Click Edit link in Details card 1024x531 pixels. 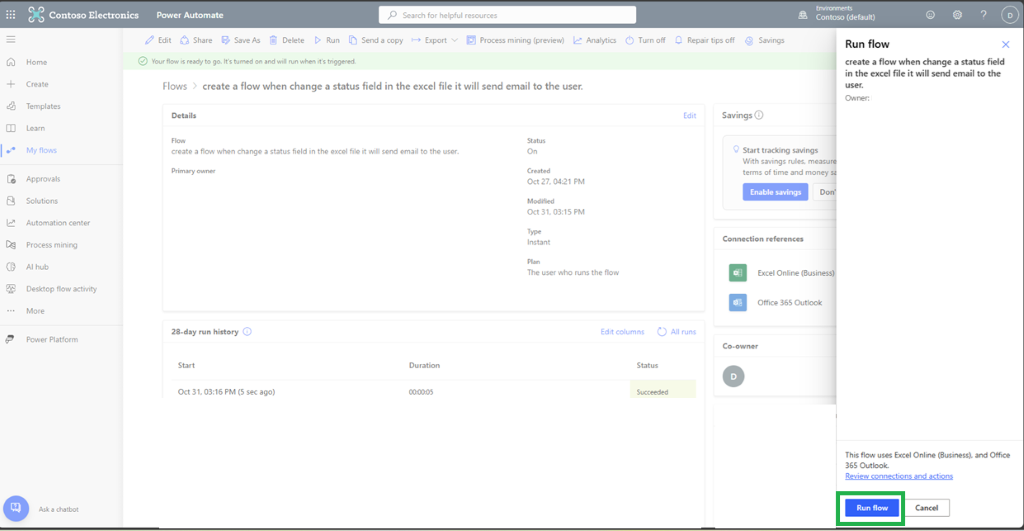click(690, 116)
